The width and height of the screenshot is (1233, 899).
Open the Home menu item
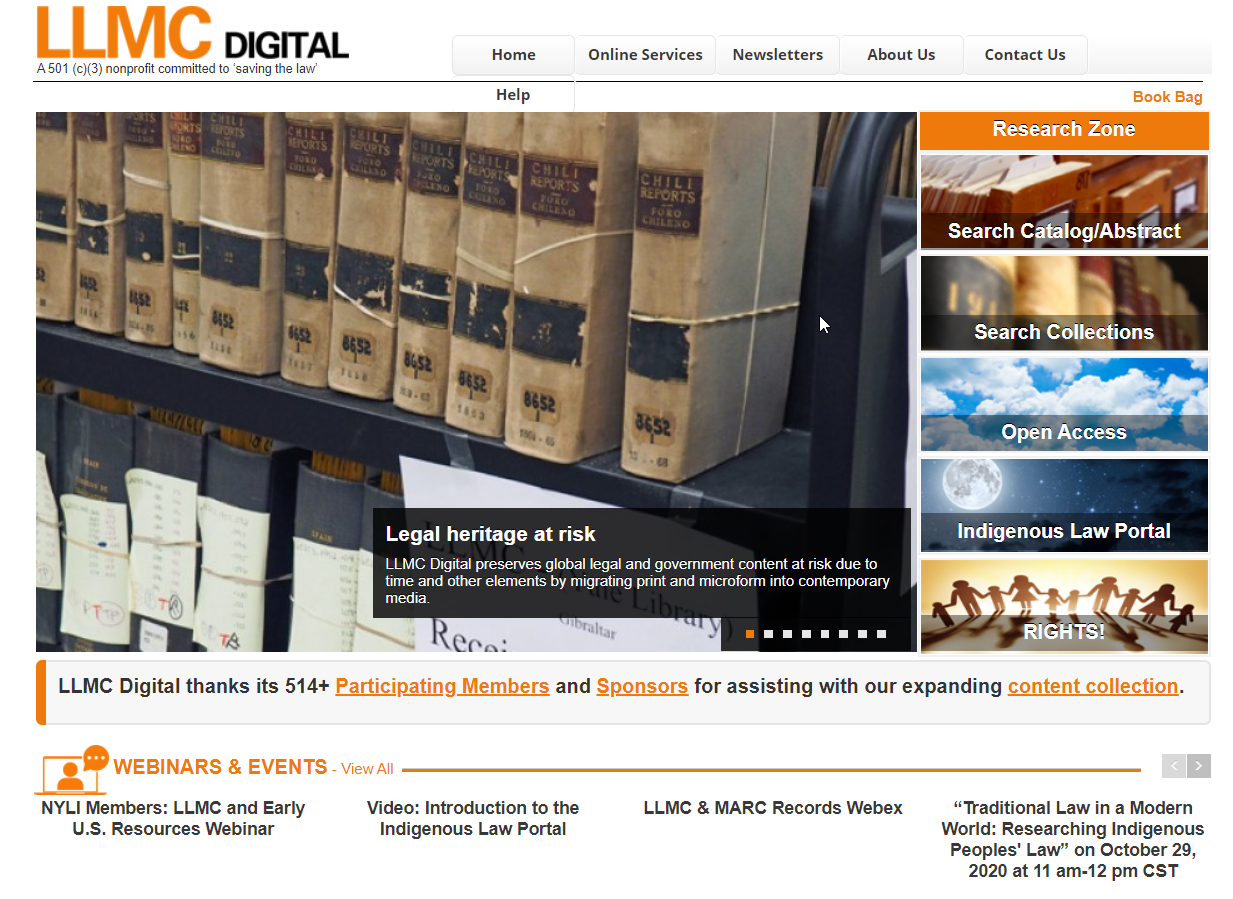pos(514,55)
